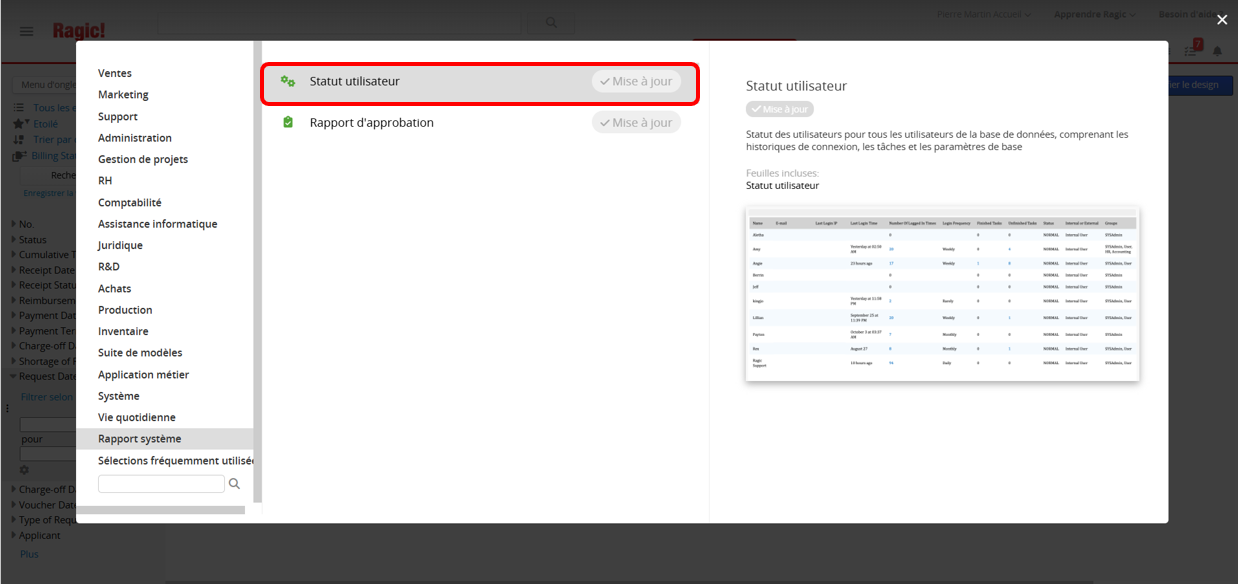Choose the Achats category
Screen dimensions: 1238x584
click(x=115, y=289)
